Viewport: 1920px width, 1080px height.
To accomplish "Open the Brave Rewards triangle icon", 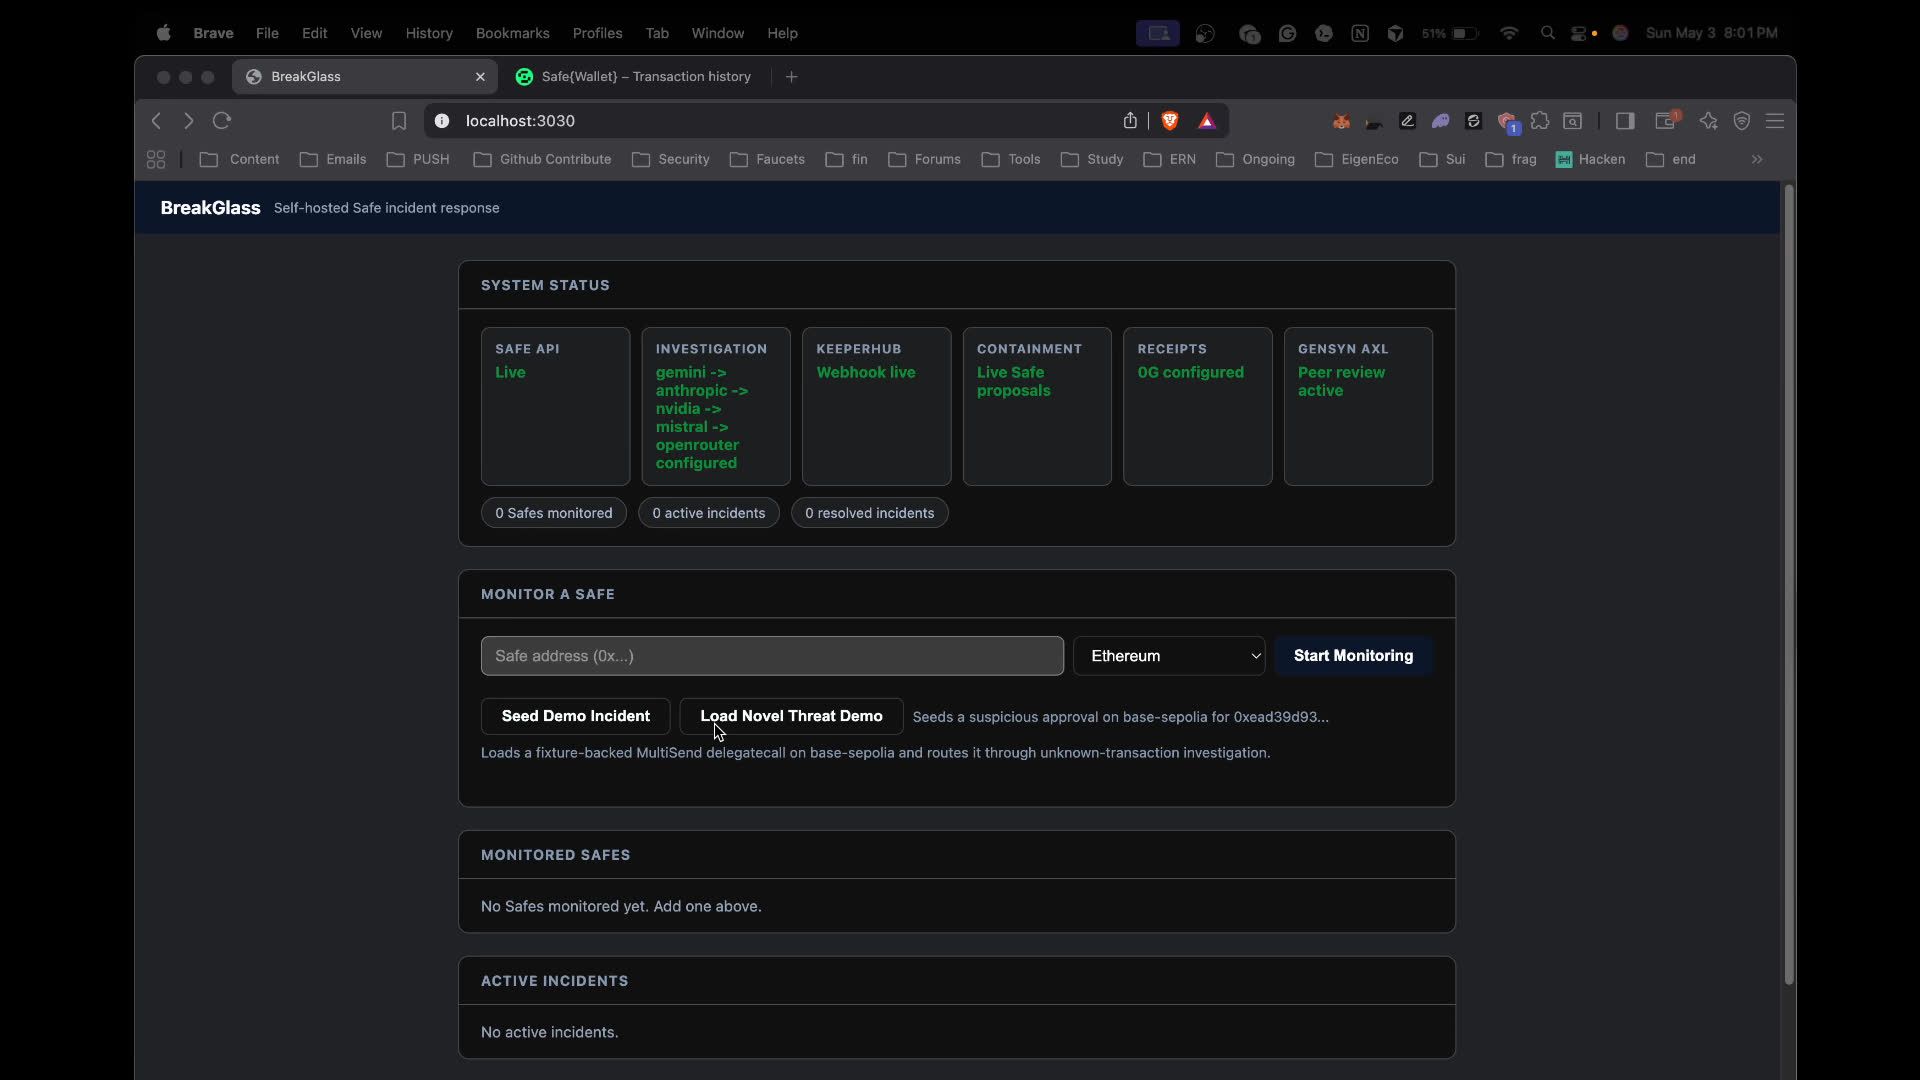I will (1207, 121).
